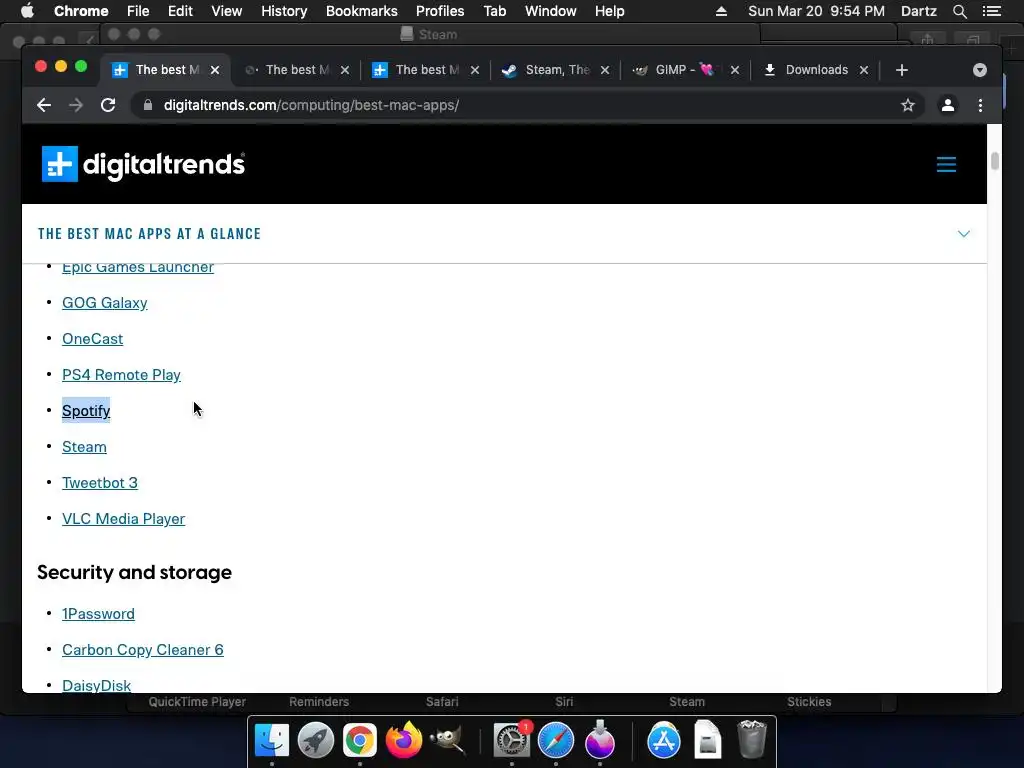This screenshot has height=768, width=1024.
Task: Open the Chrome application menu
Action: pos(81,11)
